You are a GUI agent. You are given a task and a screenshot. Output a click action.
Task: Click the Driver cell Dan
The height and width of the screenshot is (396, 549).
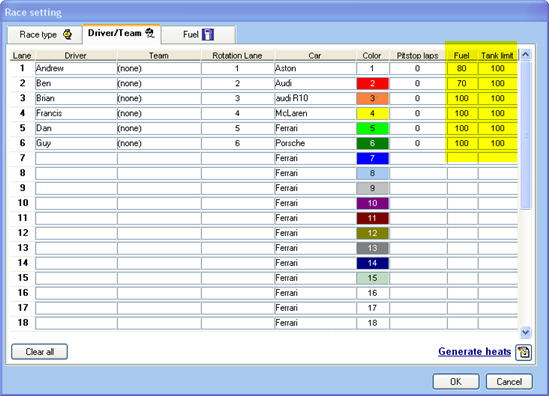coord(76,128)
